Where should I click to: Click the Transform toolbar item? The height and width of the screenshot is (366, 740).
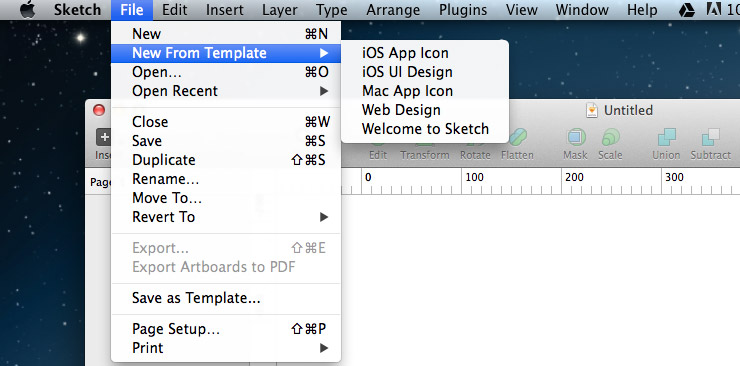coord(425,155)
